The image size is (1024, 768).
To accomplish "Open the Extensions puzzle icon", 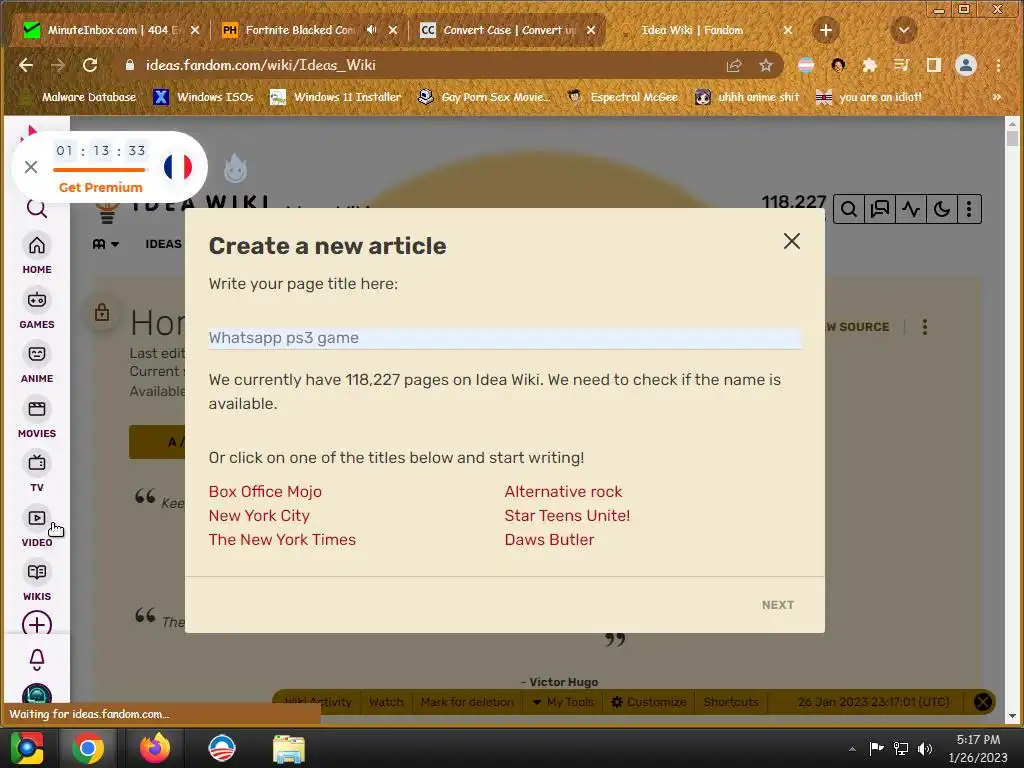I will 869,65.
